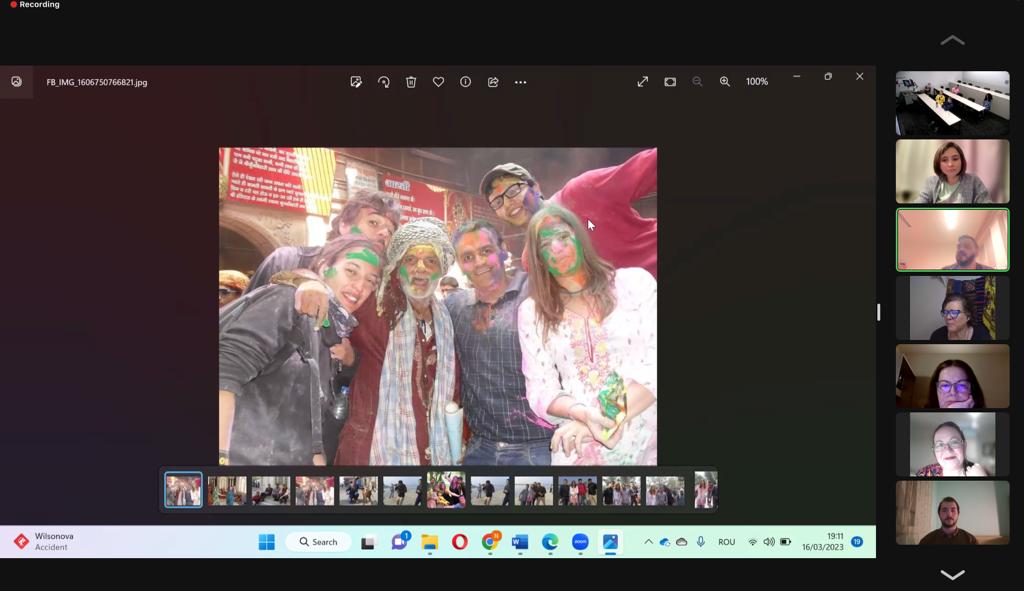1024x591 pixels.
Task: Show file info with the info icon
Action: pos(466,82)
